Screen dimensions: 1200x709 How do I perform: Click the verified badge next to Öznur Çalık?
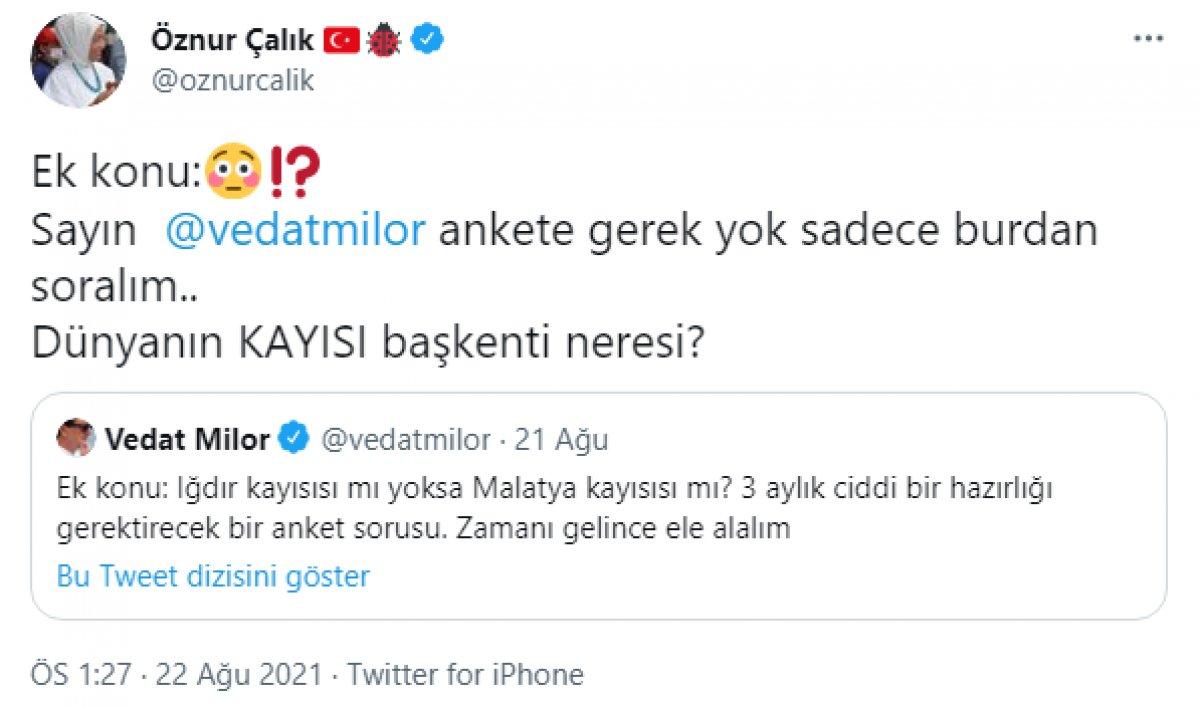(428, 40)
